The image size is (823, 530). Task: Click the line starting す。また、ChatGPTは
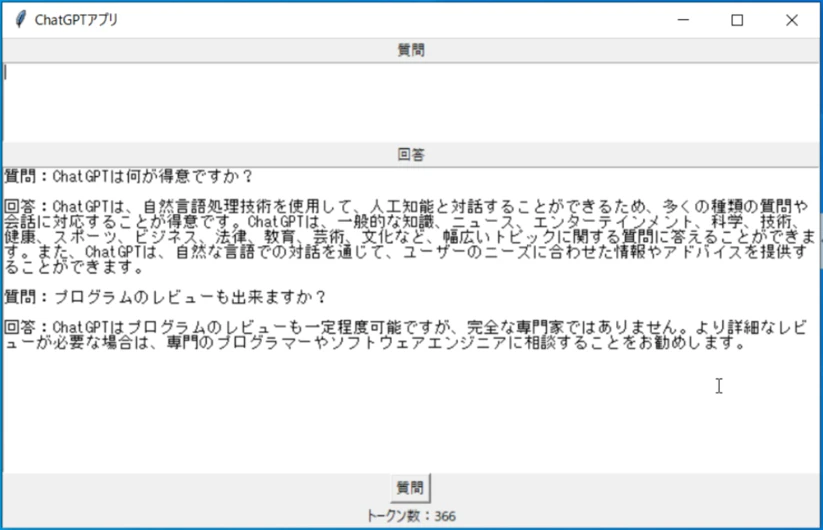406,252
